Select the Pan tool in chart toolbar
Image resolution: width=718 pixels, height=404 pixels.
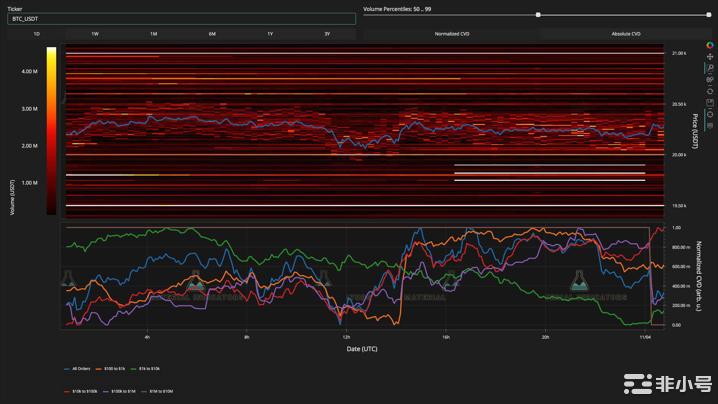[x=709, y=56]
